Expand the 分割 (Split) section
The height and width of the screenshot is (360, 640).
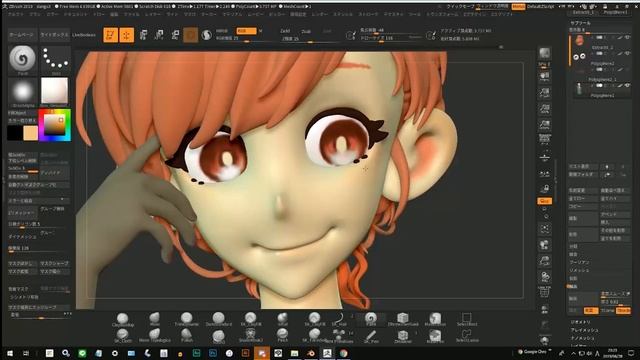point(574,247)
